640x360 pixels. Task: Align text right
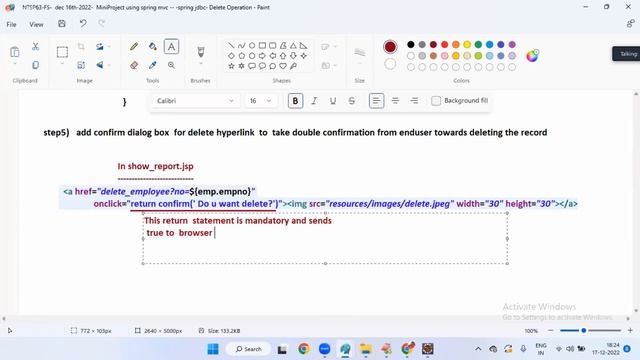(414, 101)
